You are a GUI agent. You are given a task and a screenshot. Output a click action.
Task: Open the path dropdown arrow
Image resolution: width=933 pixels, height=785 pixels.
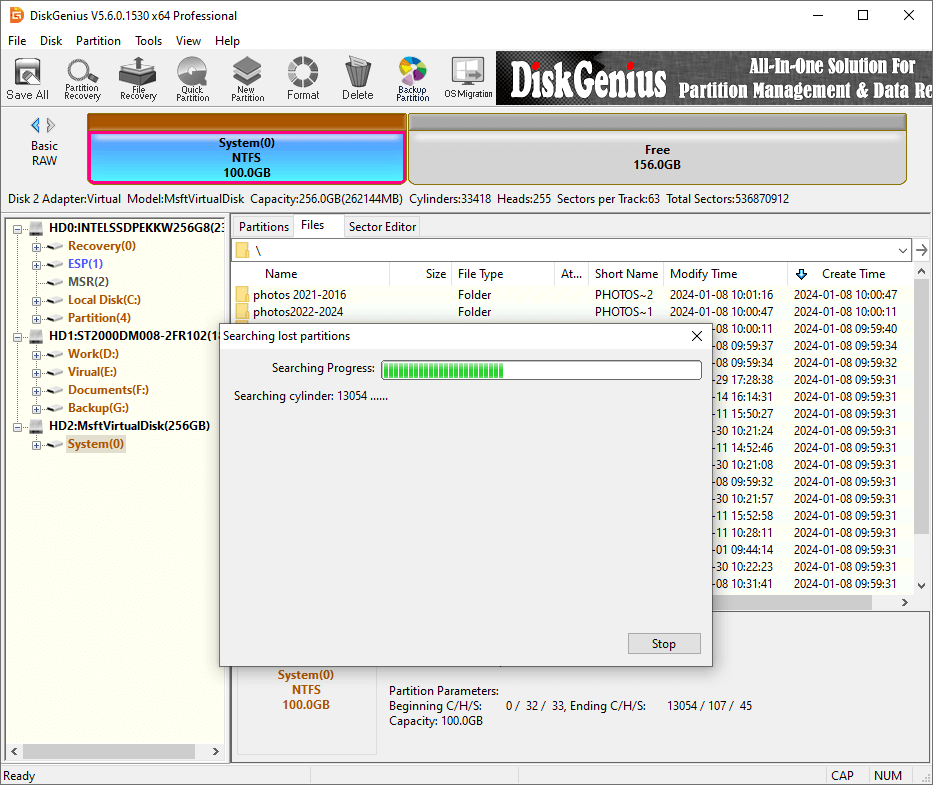(903, 250)
